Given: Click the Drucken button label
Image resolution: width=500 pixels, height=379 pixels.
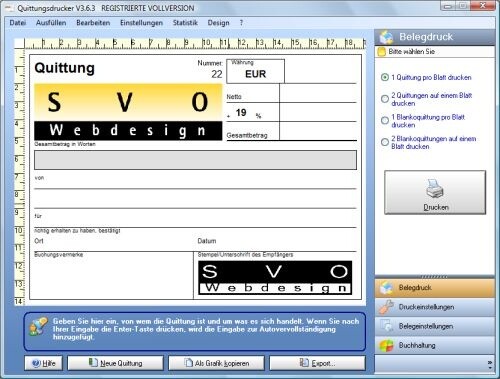Looking at the screenshot, I should (x=436, y=207).
